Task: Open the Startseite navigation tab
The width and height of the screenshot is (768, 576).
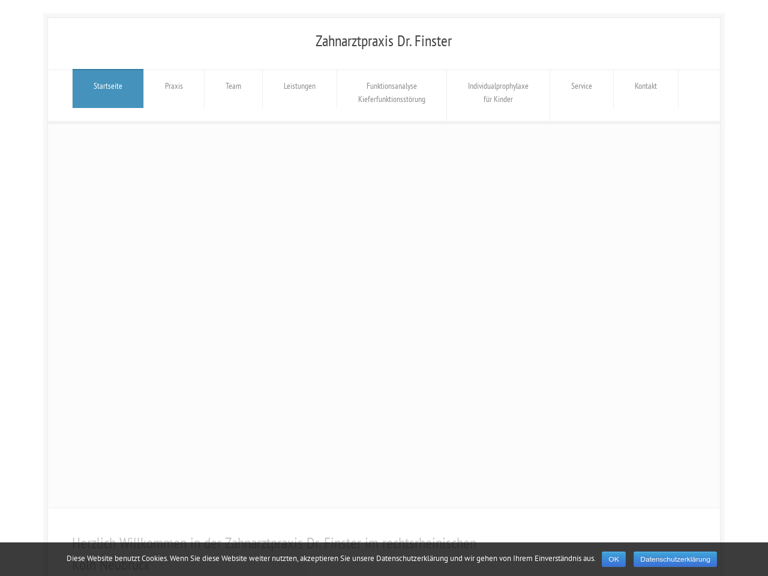Action: pyautogui.click(x=108, y=87)
